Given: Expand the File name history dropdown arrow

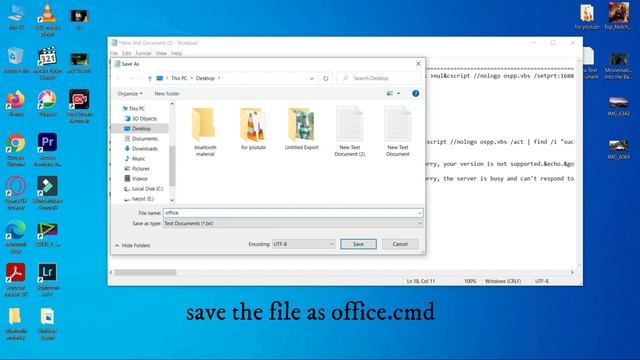Looking at the screenshot, I should tap(420, 213).
